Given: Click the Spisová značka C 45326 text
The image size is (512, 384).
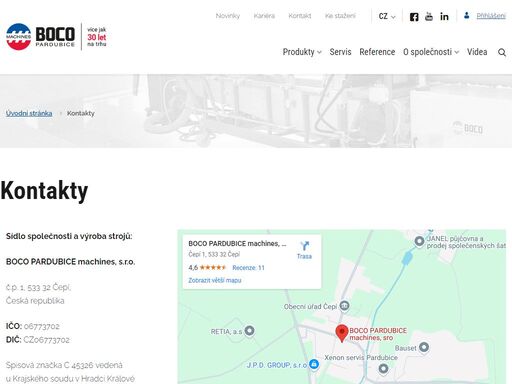Looking at the screenshot, I should tap(64, 365).
